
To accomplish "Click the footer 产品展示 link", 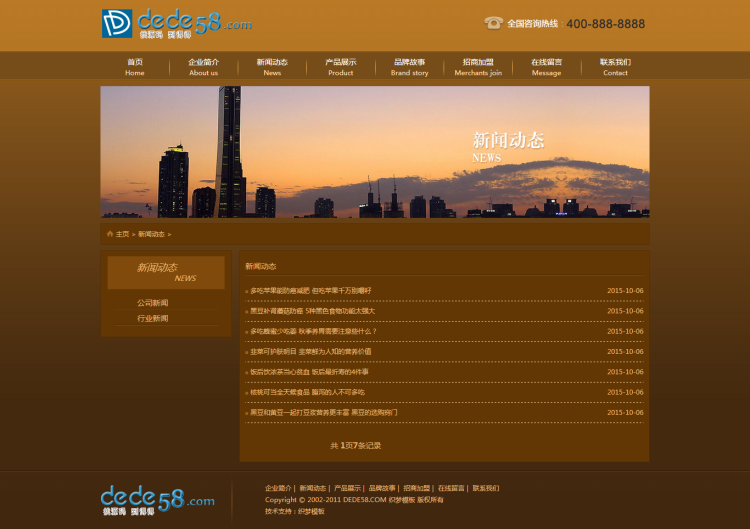I will pyautogui.click(x=347, y=488).
